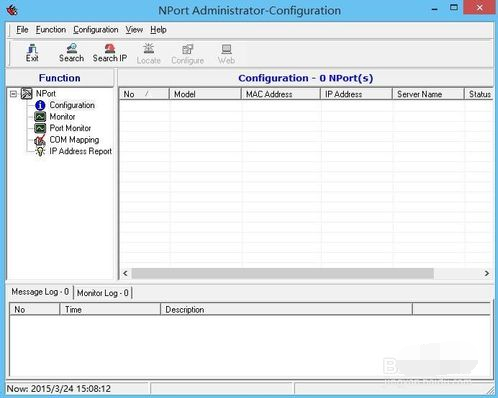This screenshot has height=398, width=498.
Task: Open the File menu
Action: point(22,30)
